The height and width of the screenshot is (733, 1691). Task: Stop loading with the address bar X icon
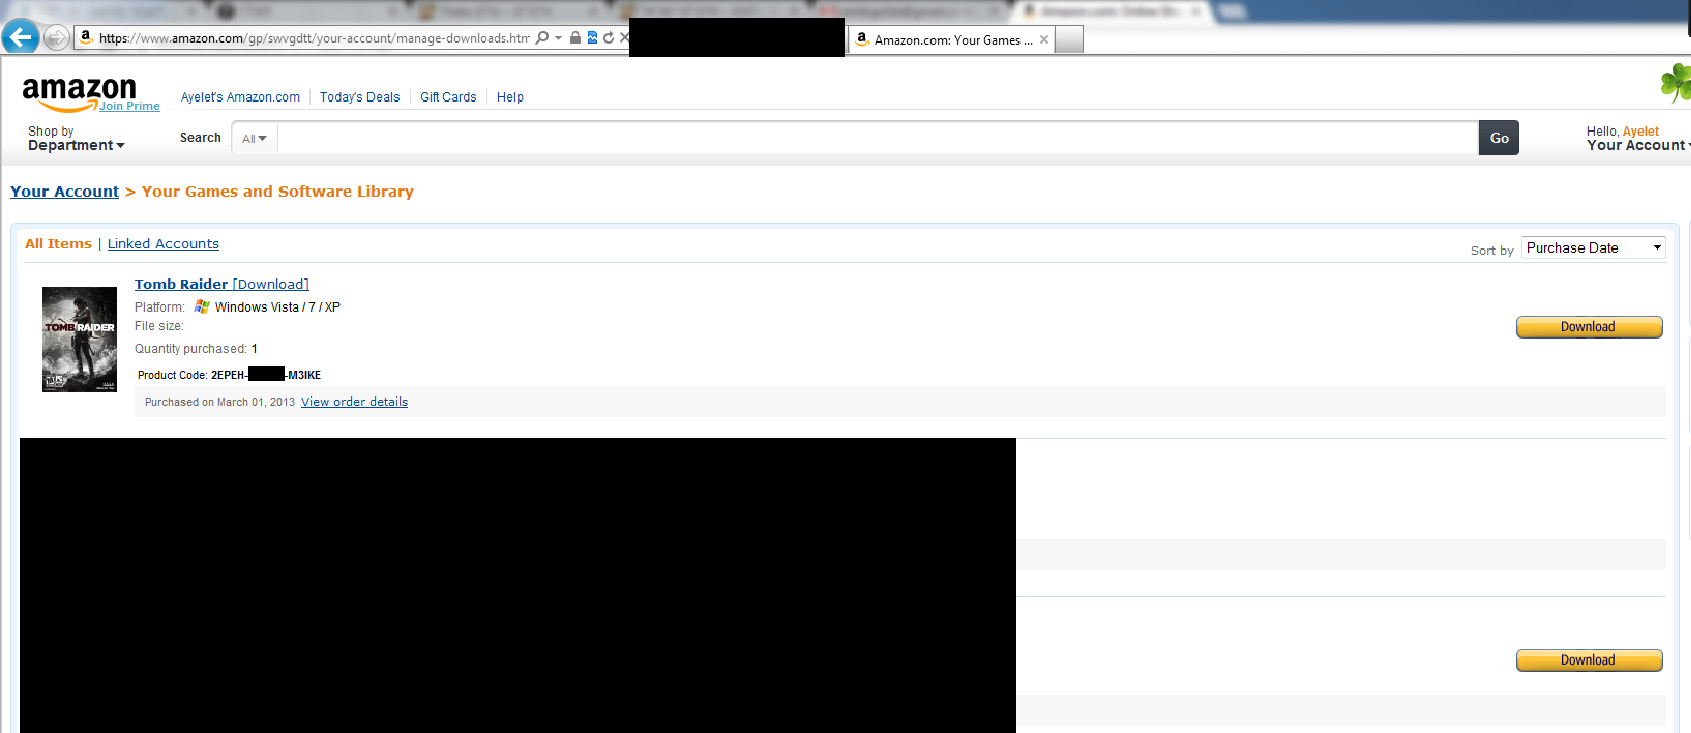point(624,38)
